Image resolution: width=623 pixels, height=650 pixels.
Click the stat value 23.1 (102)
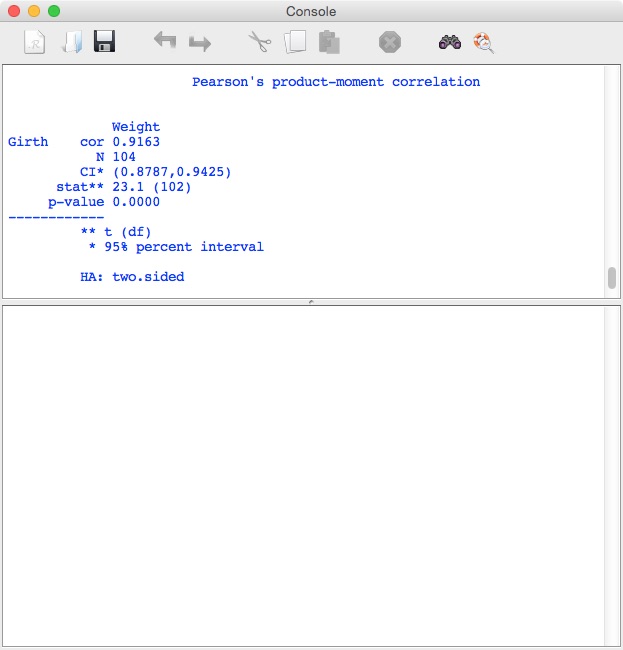152,187
